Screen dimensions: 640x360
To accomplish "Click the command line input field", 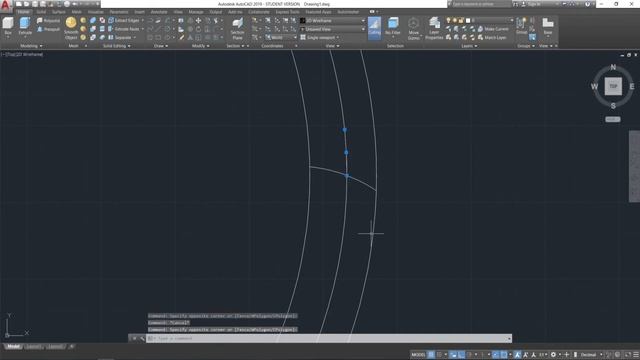I will 329,338.
